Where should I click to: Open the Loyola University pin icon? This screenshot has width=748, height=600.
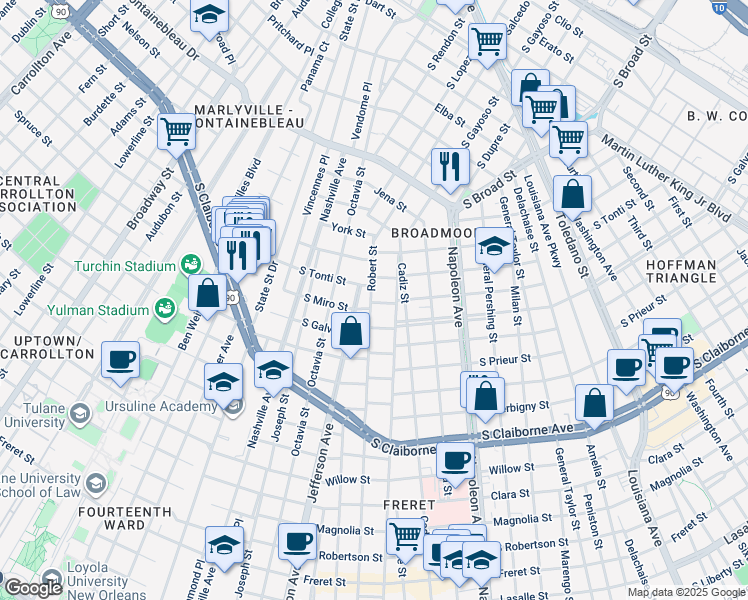point(52,579)
